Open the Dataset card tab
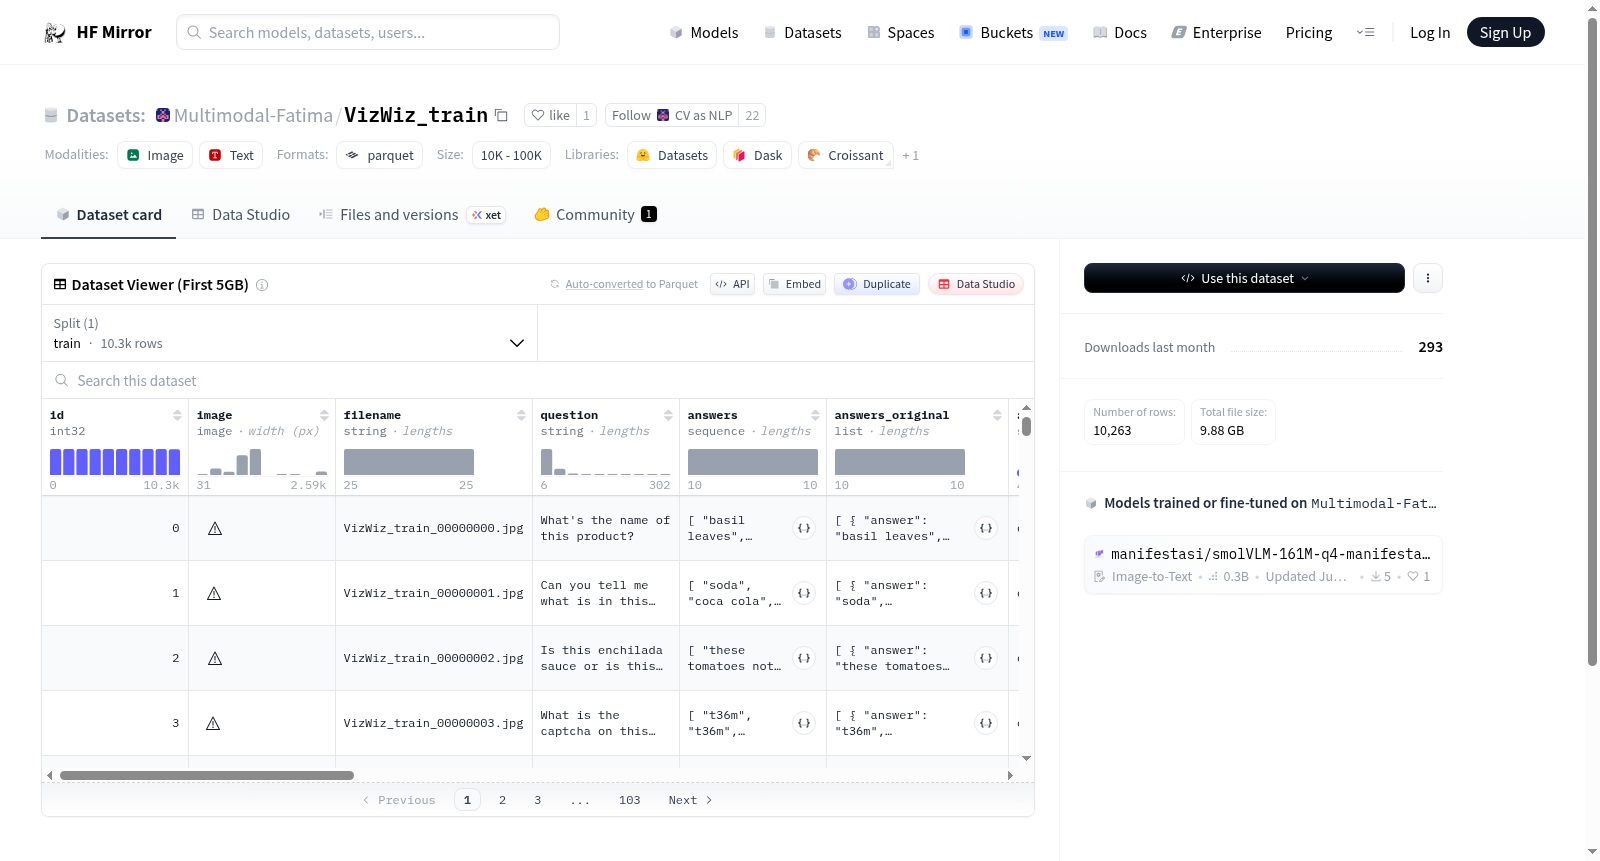Screen dimensions: 1600x861 coord(109,215)
